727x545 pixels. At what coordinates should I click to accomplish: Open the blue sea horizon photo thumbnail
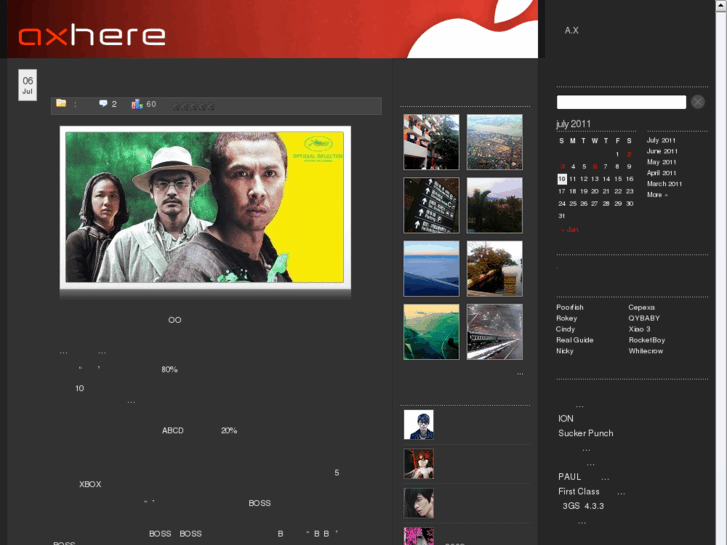(x=431, y=269)
